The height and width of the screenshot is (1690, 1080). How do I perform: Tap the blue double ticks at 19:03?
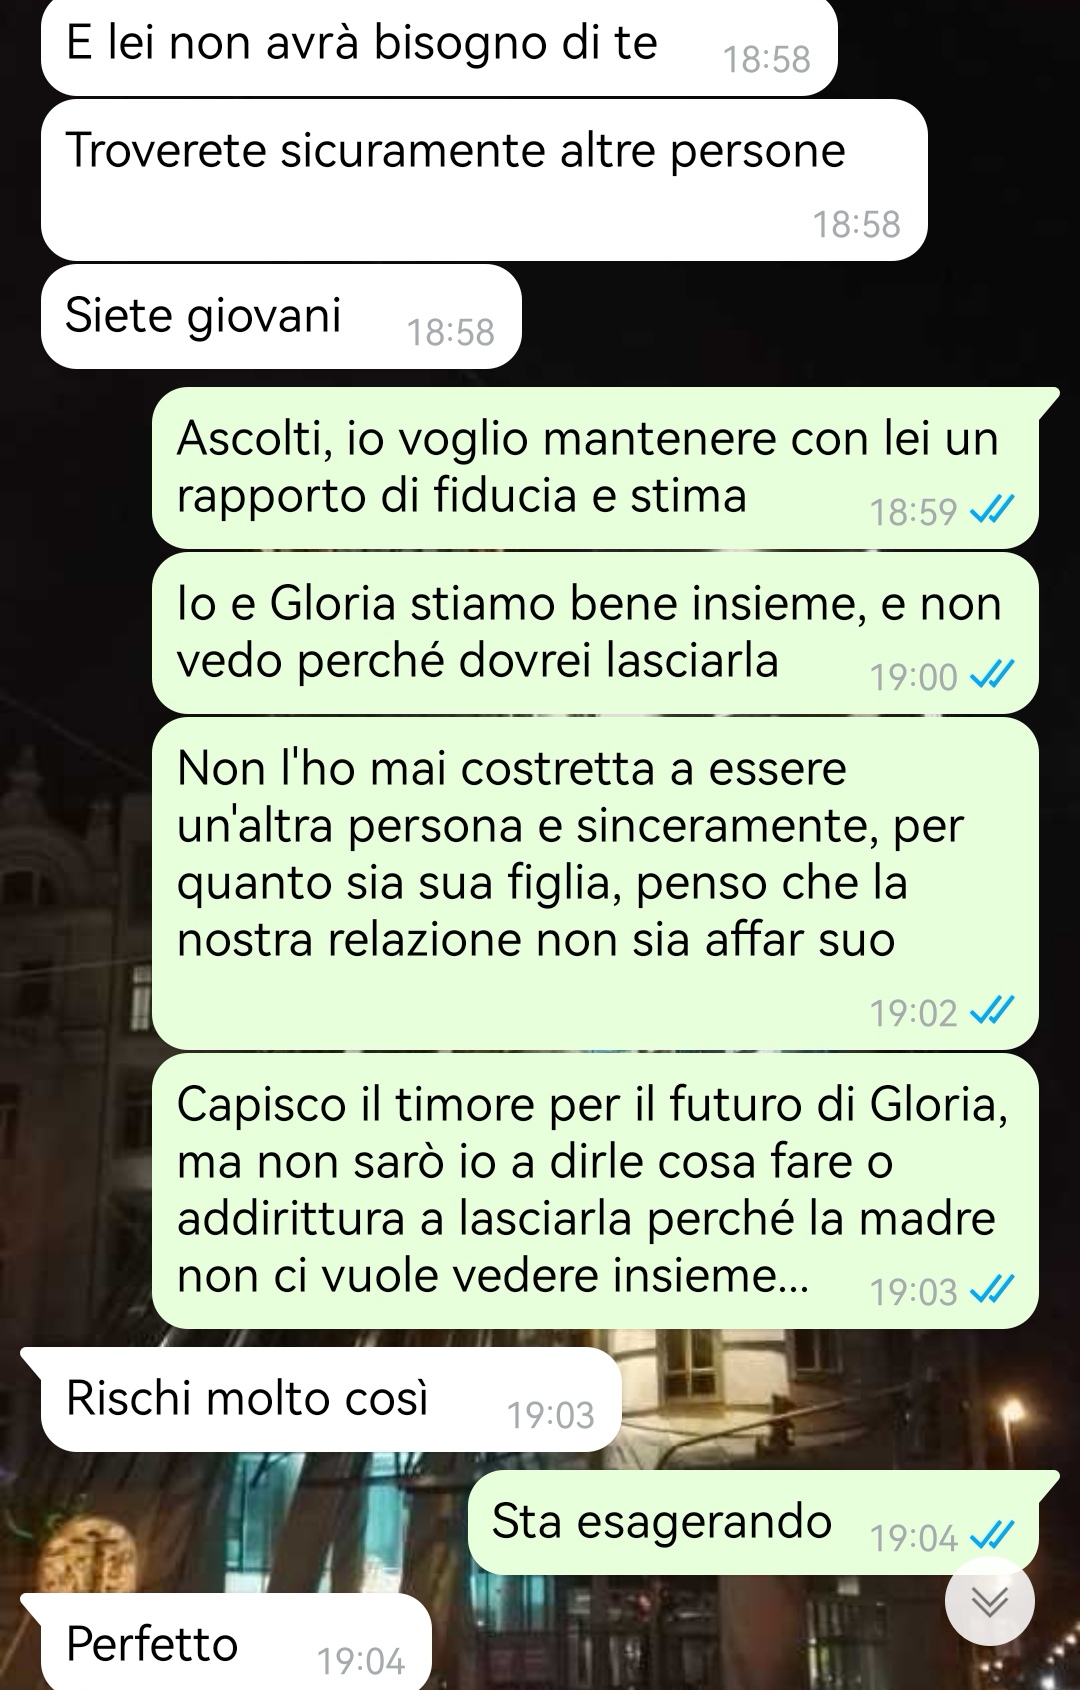coord(993,1291)
